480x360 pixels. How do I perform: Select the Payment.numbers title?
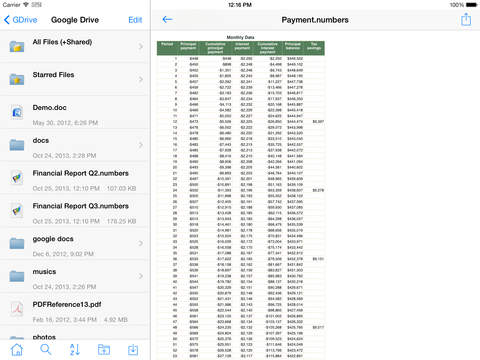point(315,20)
